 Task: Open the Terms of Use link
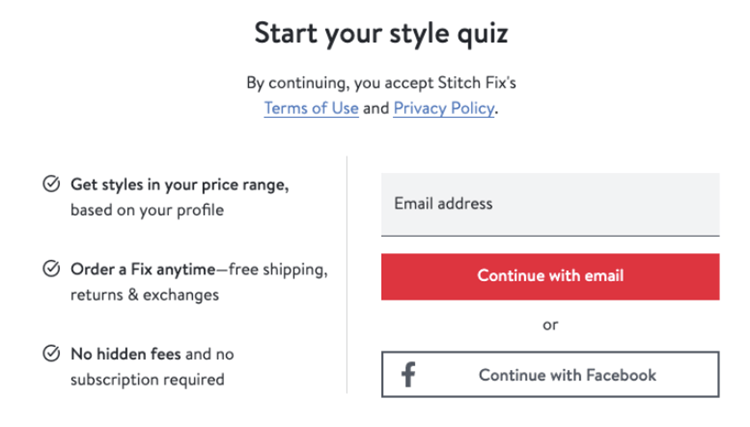[x=311, y=108]
